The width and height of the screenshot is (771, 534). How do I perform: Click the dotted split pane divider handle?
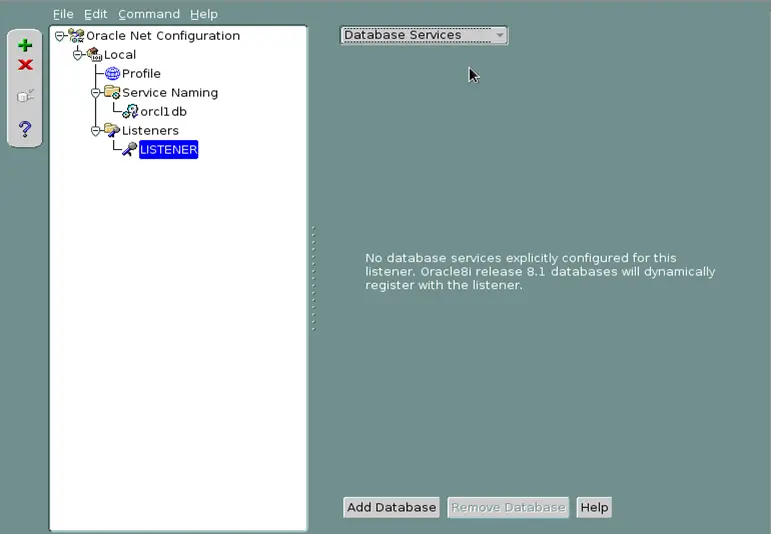click(x=313, y=278)
